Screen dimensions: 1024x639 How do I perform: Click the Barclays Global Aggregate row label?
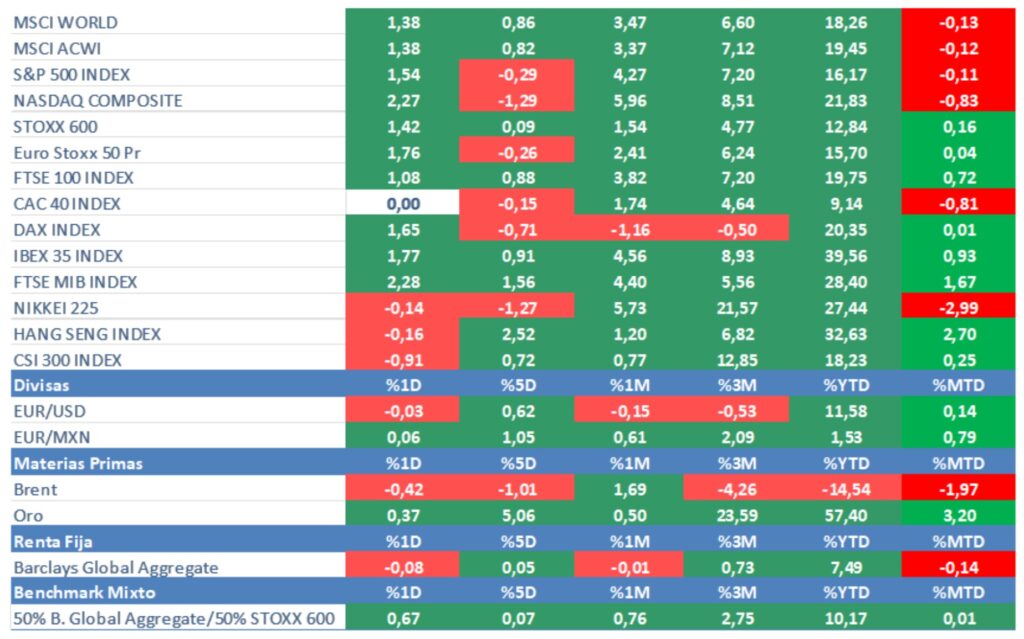tap(116, 567)
